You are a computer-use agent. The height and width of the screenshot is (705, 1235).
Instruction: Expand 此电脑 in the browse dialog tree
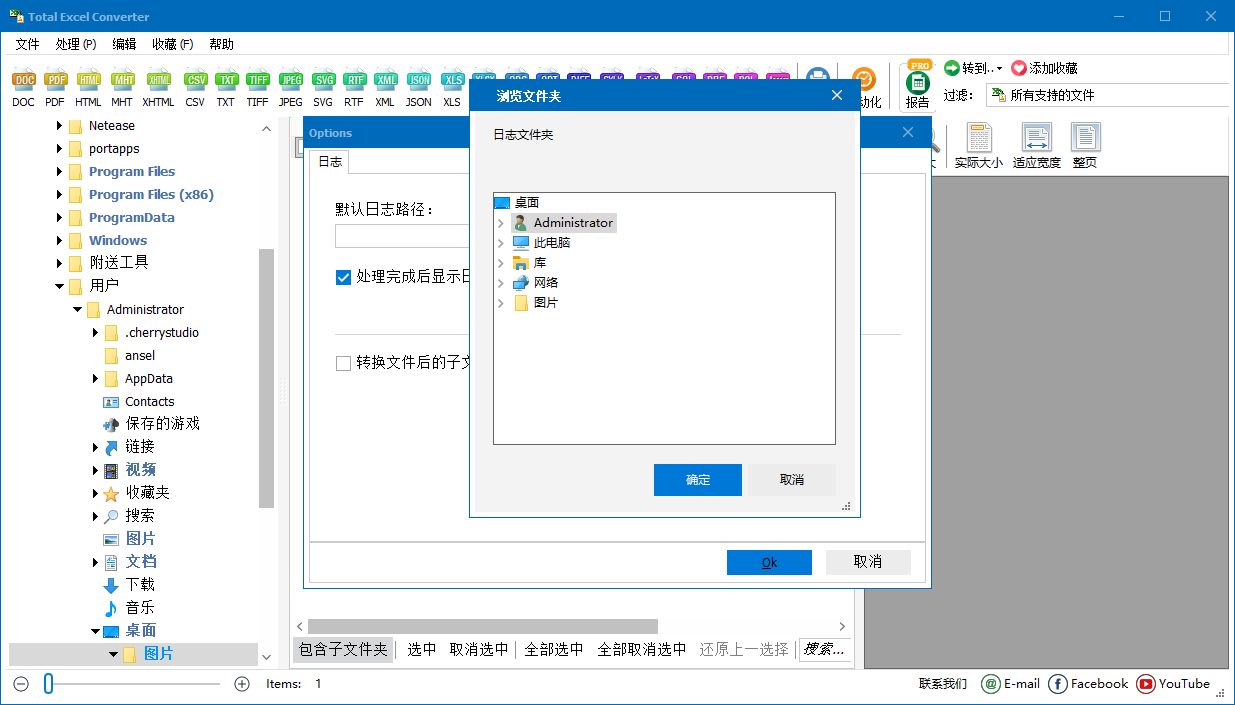tap(499, 242)
